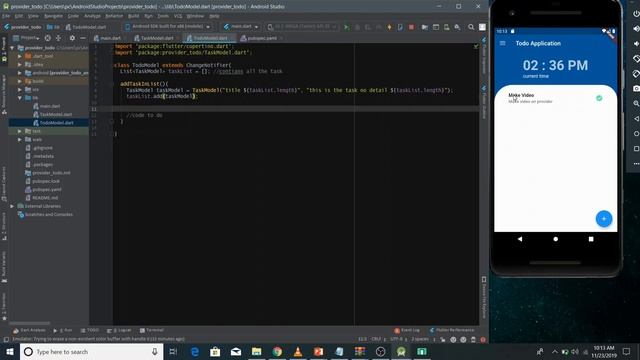Expand the test folder

[20, 131]
